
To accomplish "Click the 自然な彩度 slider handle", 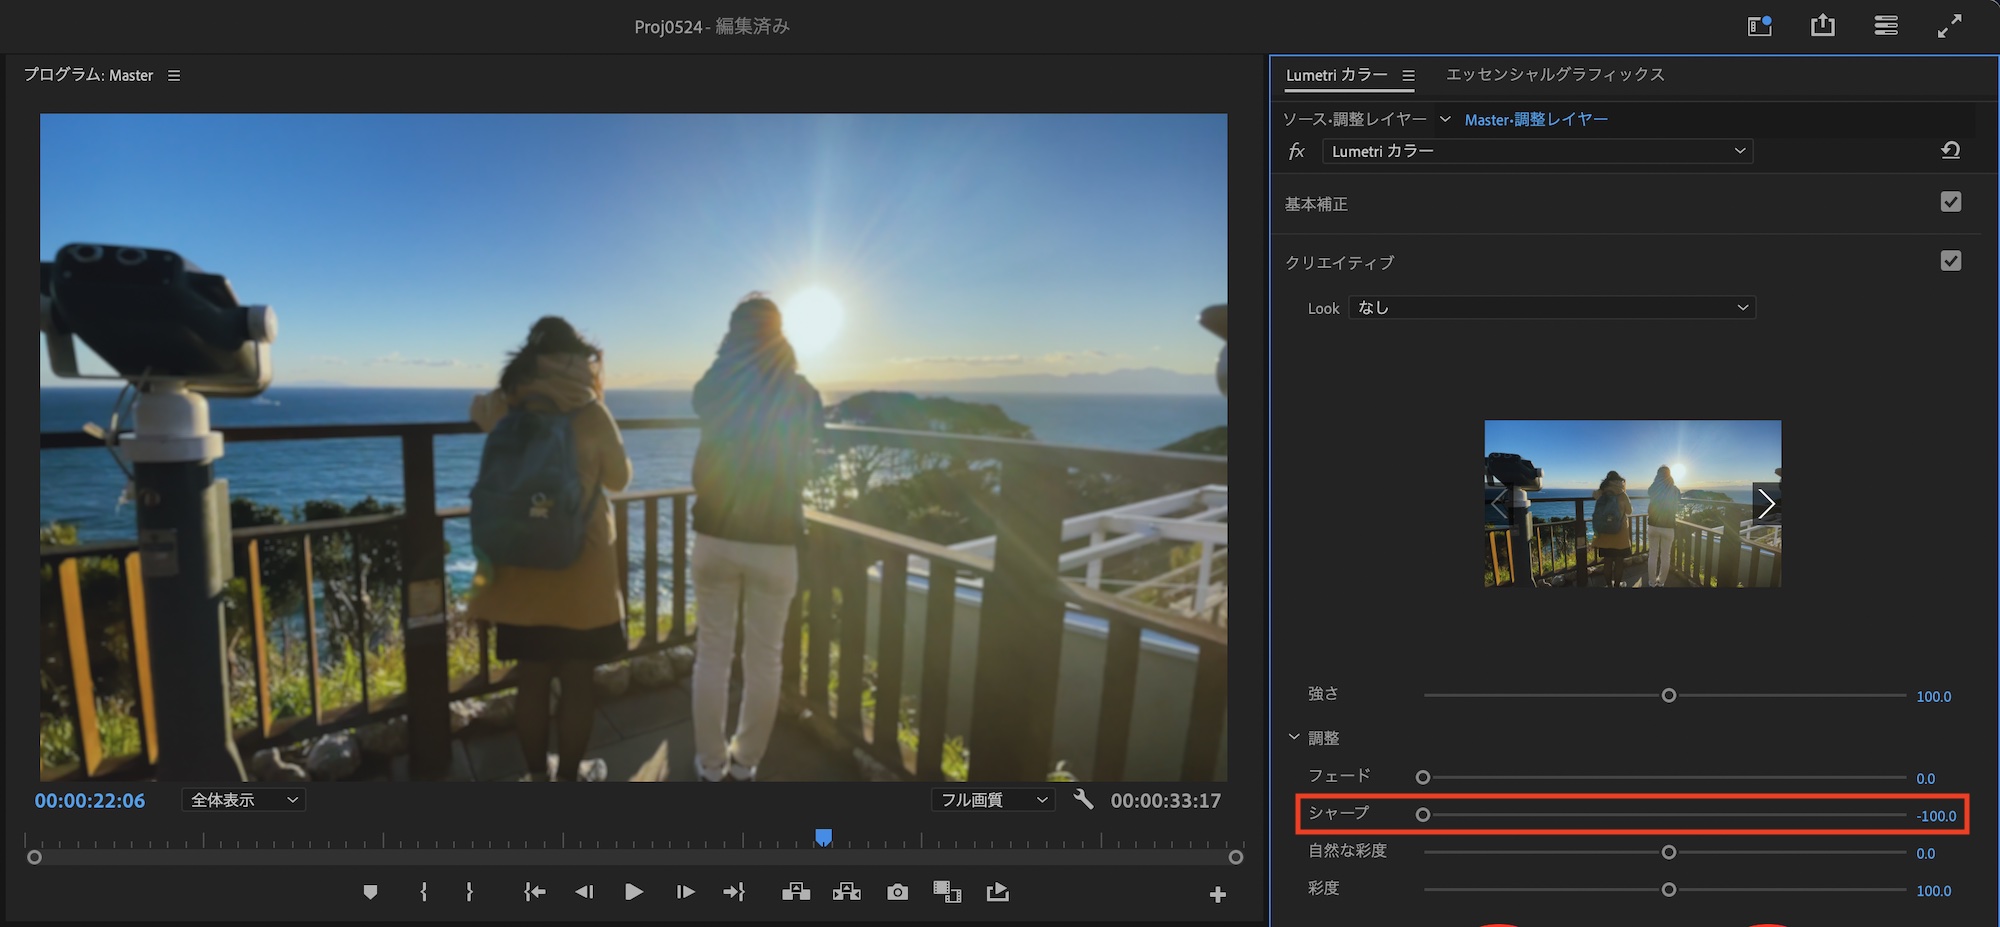I will tap(1668, 852).
